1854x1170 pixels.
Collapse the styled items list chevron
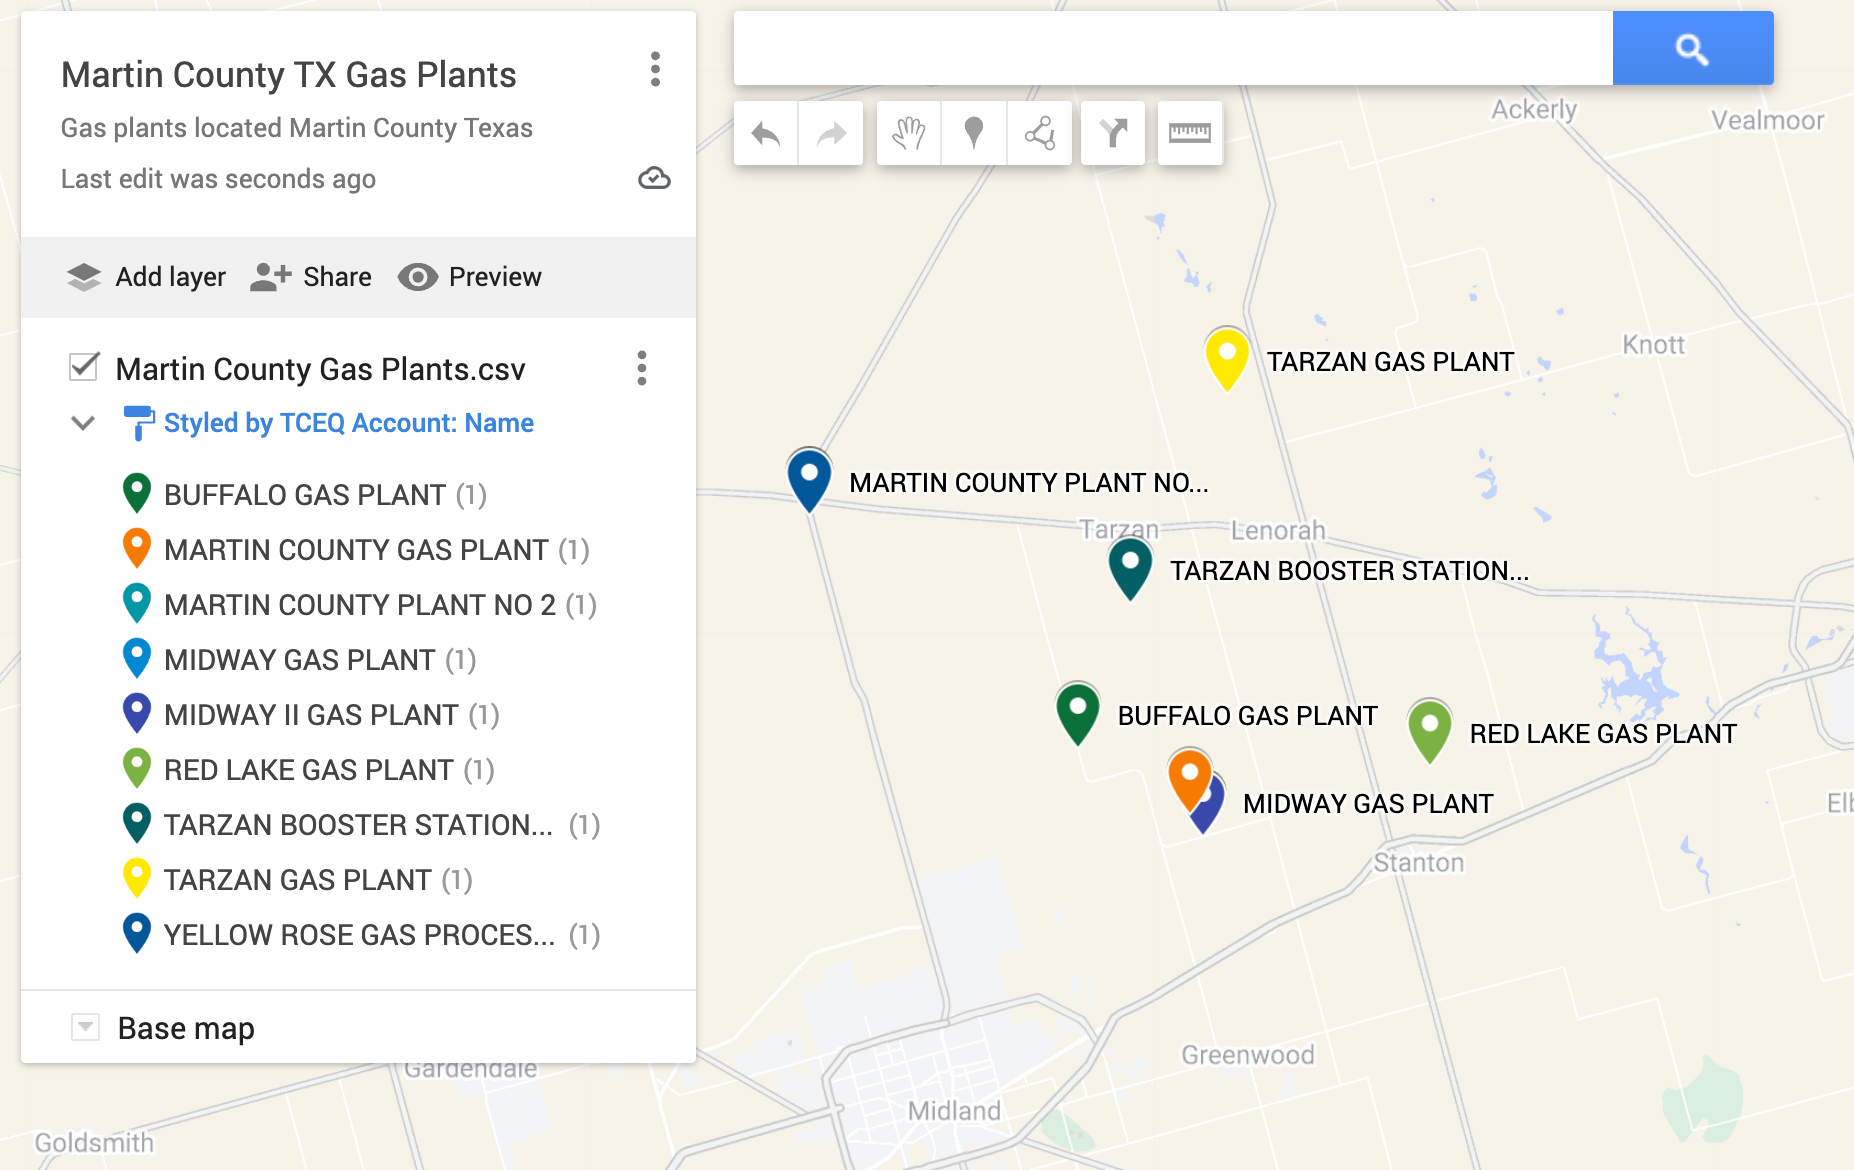[83, 423]
